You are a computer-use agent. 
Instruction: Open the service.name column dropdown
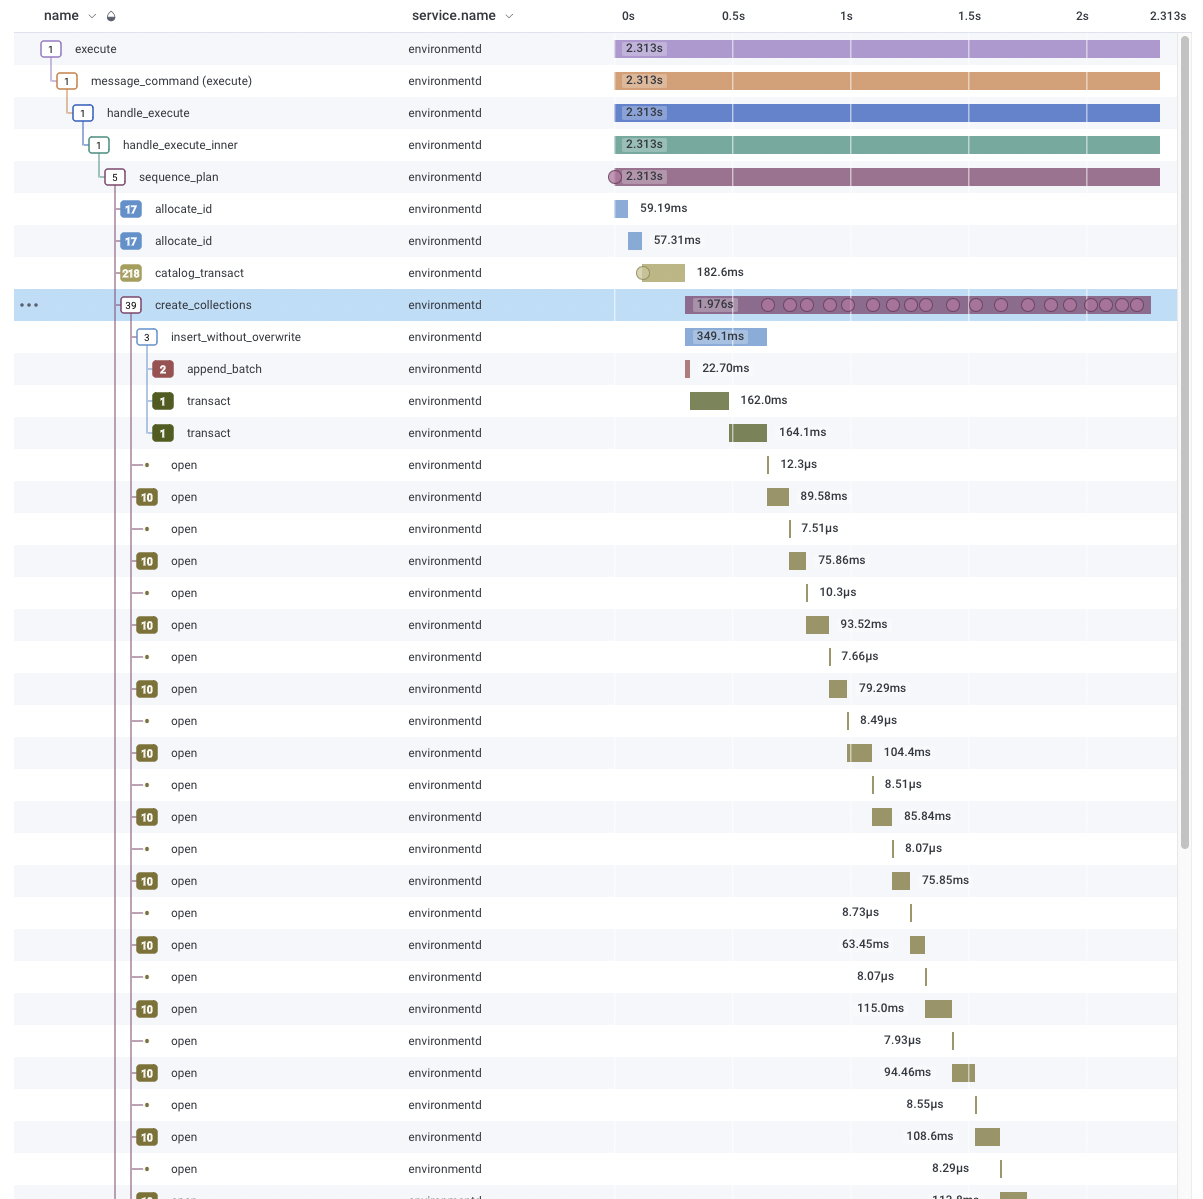tap(509, 16)
